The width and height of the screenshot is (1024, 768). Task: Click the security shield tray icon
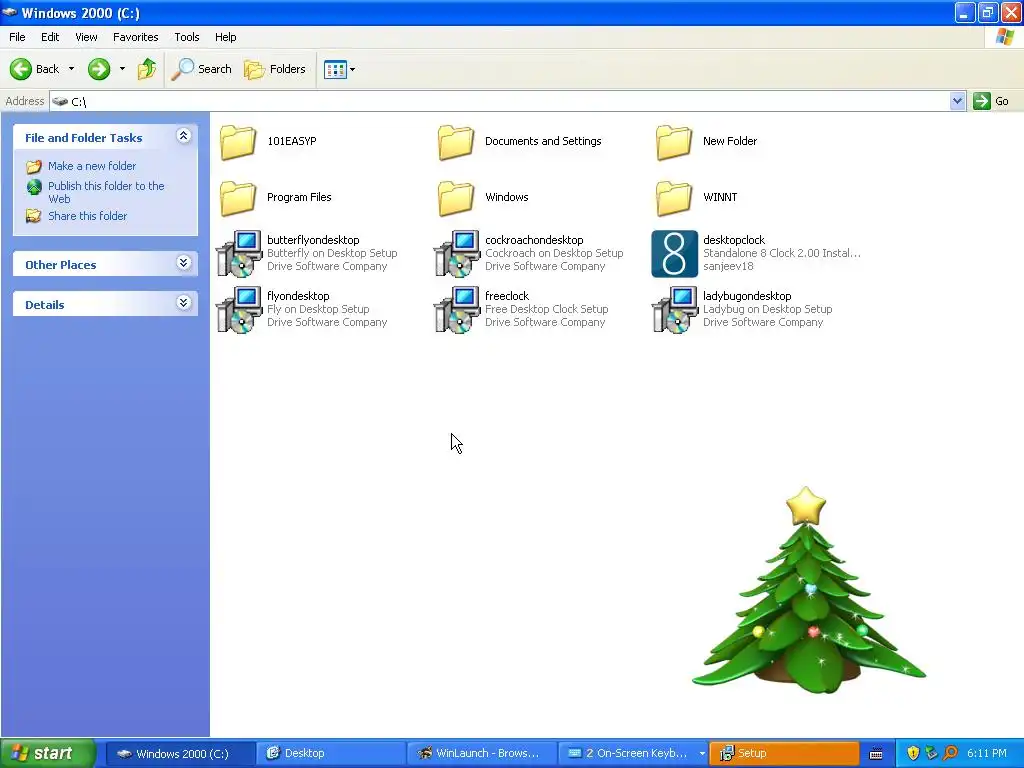click(x=913, y=753)
